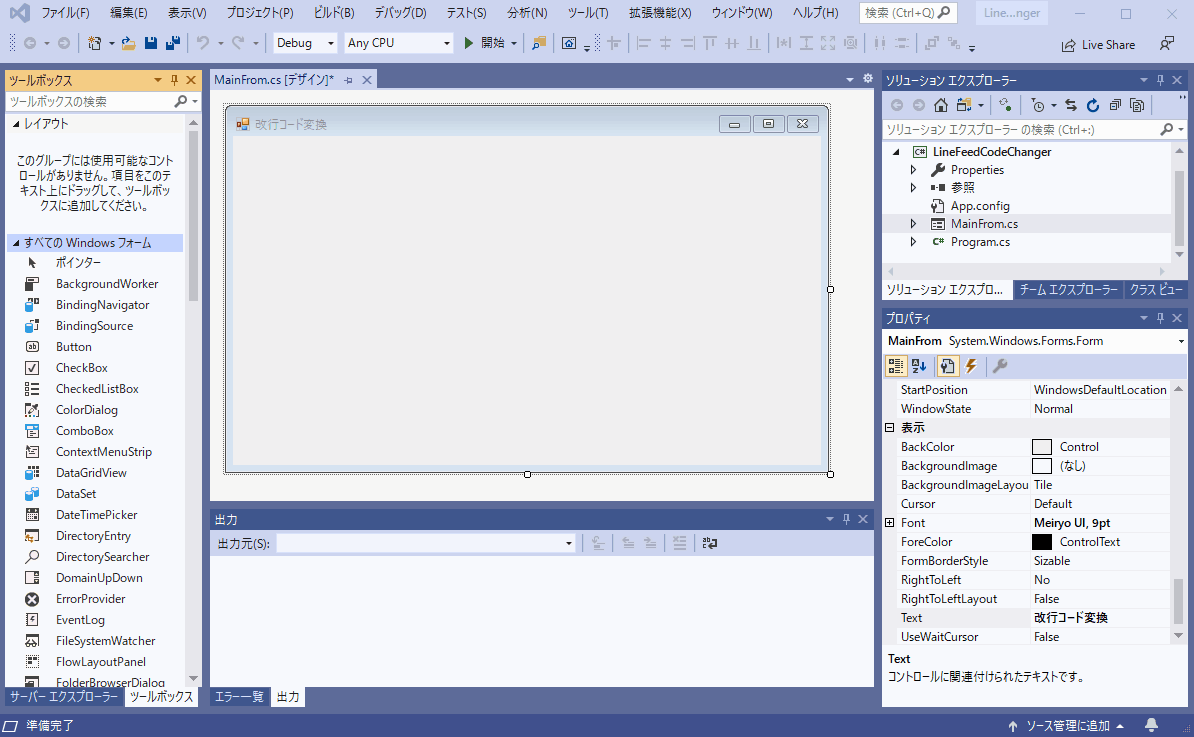This screenshot has width=1194, height=737.
Task: Open the ビルド(B) menu
Action: click(x=334, y=13)
